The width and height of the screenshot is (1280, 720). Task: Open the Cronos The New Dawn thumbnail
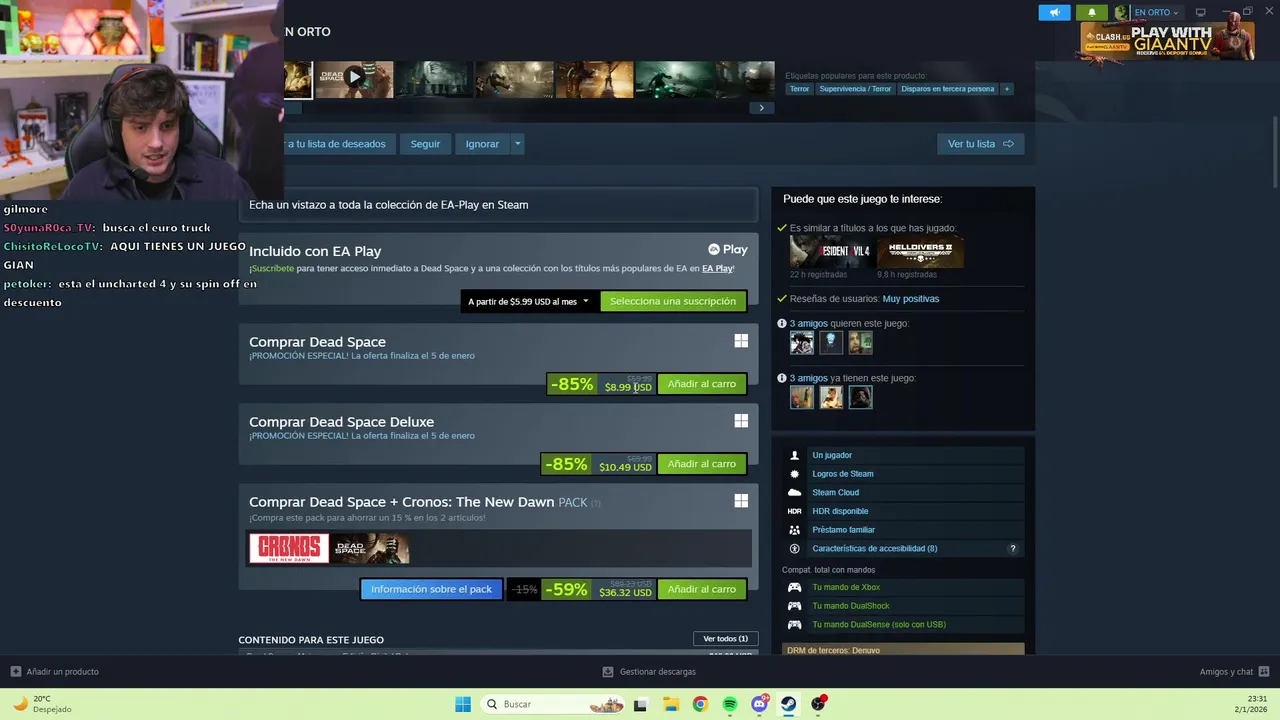[x=289, y=548]
